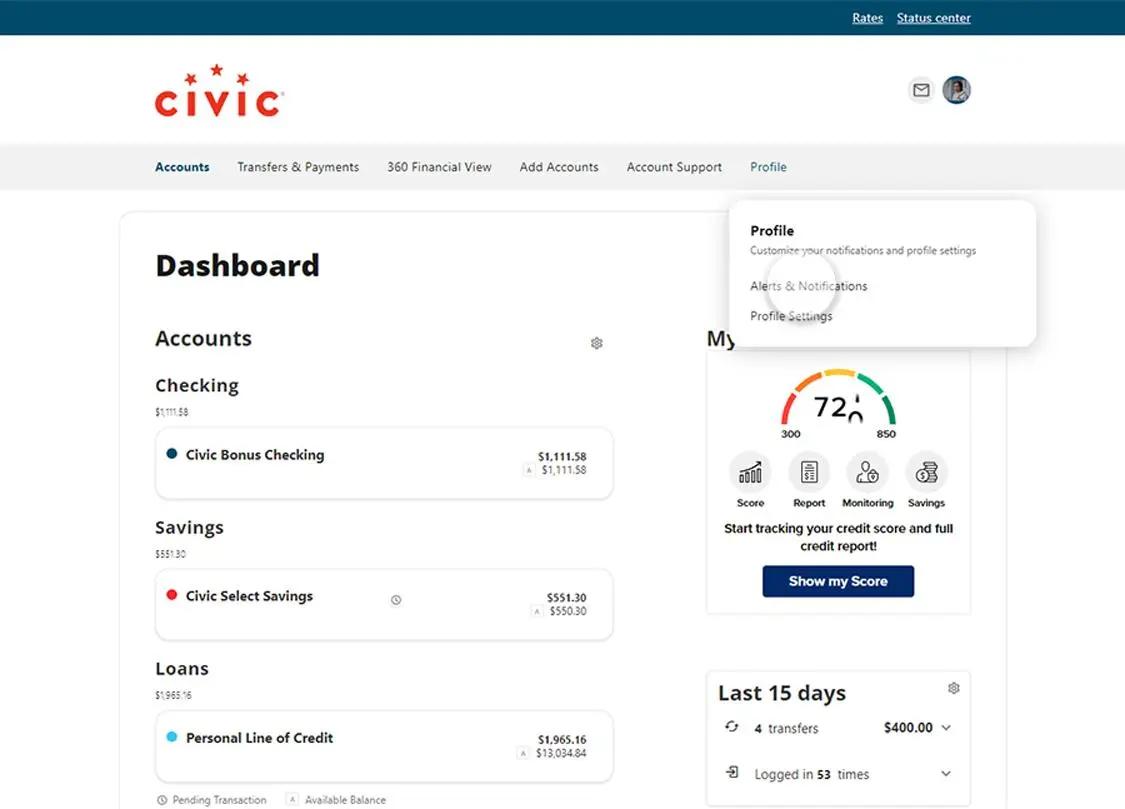The width and height of the screenshot is (1125, 809).
Task: Switch to Transfers & Payments
Action: pyautogui.click(x=297, y=167)
